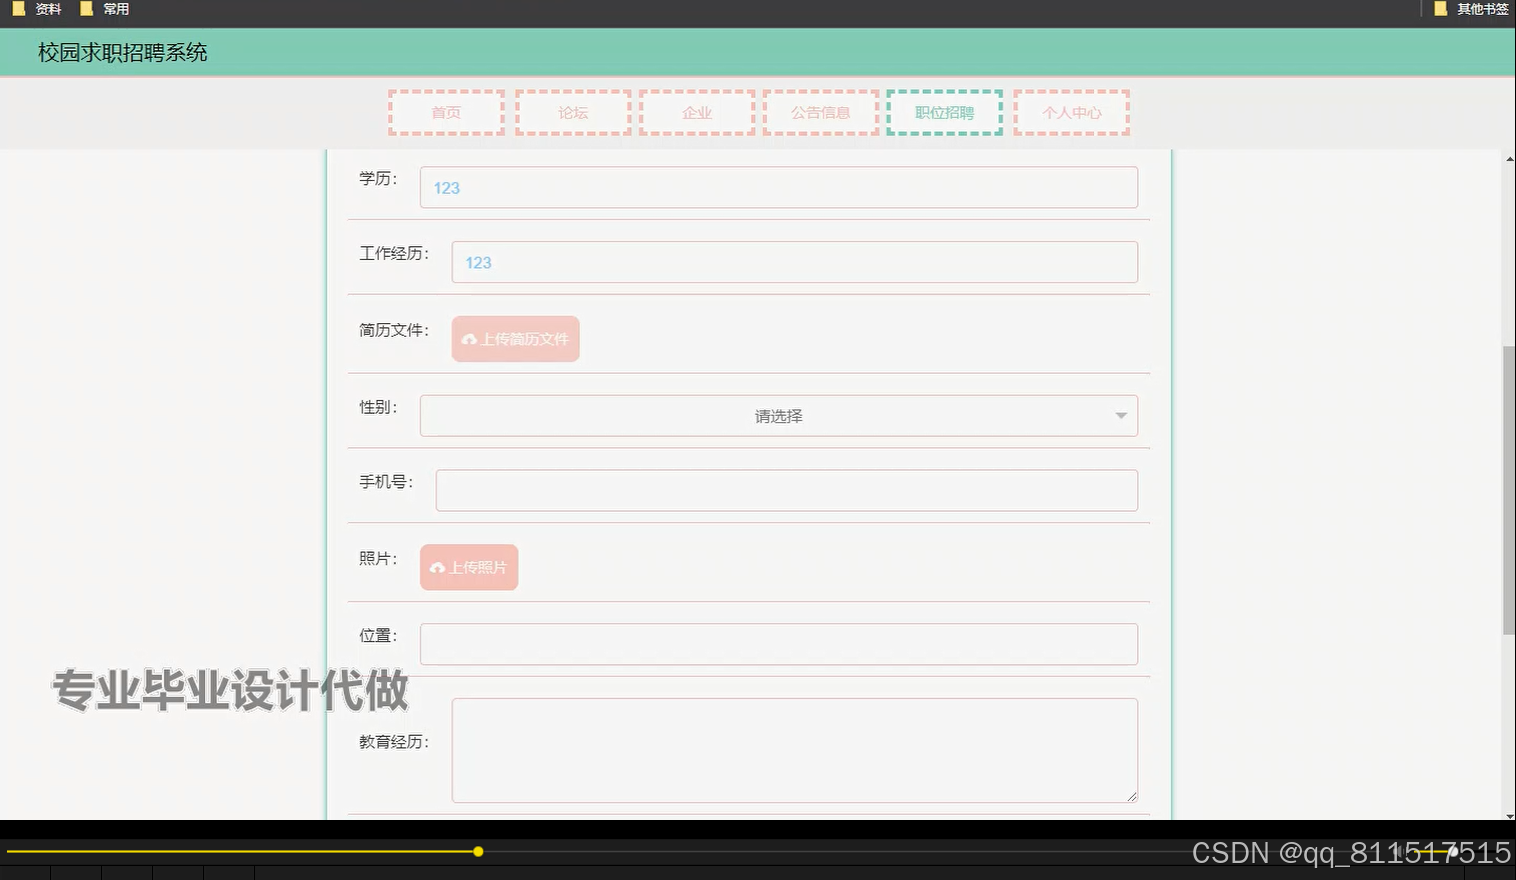1516x880 pixels.
Task: Open the 常用 bookmarks folder
Action: pyautogui.click(x=113, y=8)
